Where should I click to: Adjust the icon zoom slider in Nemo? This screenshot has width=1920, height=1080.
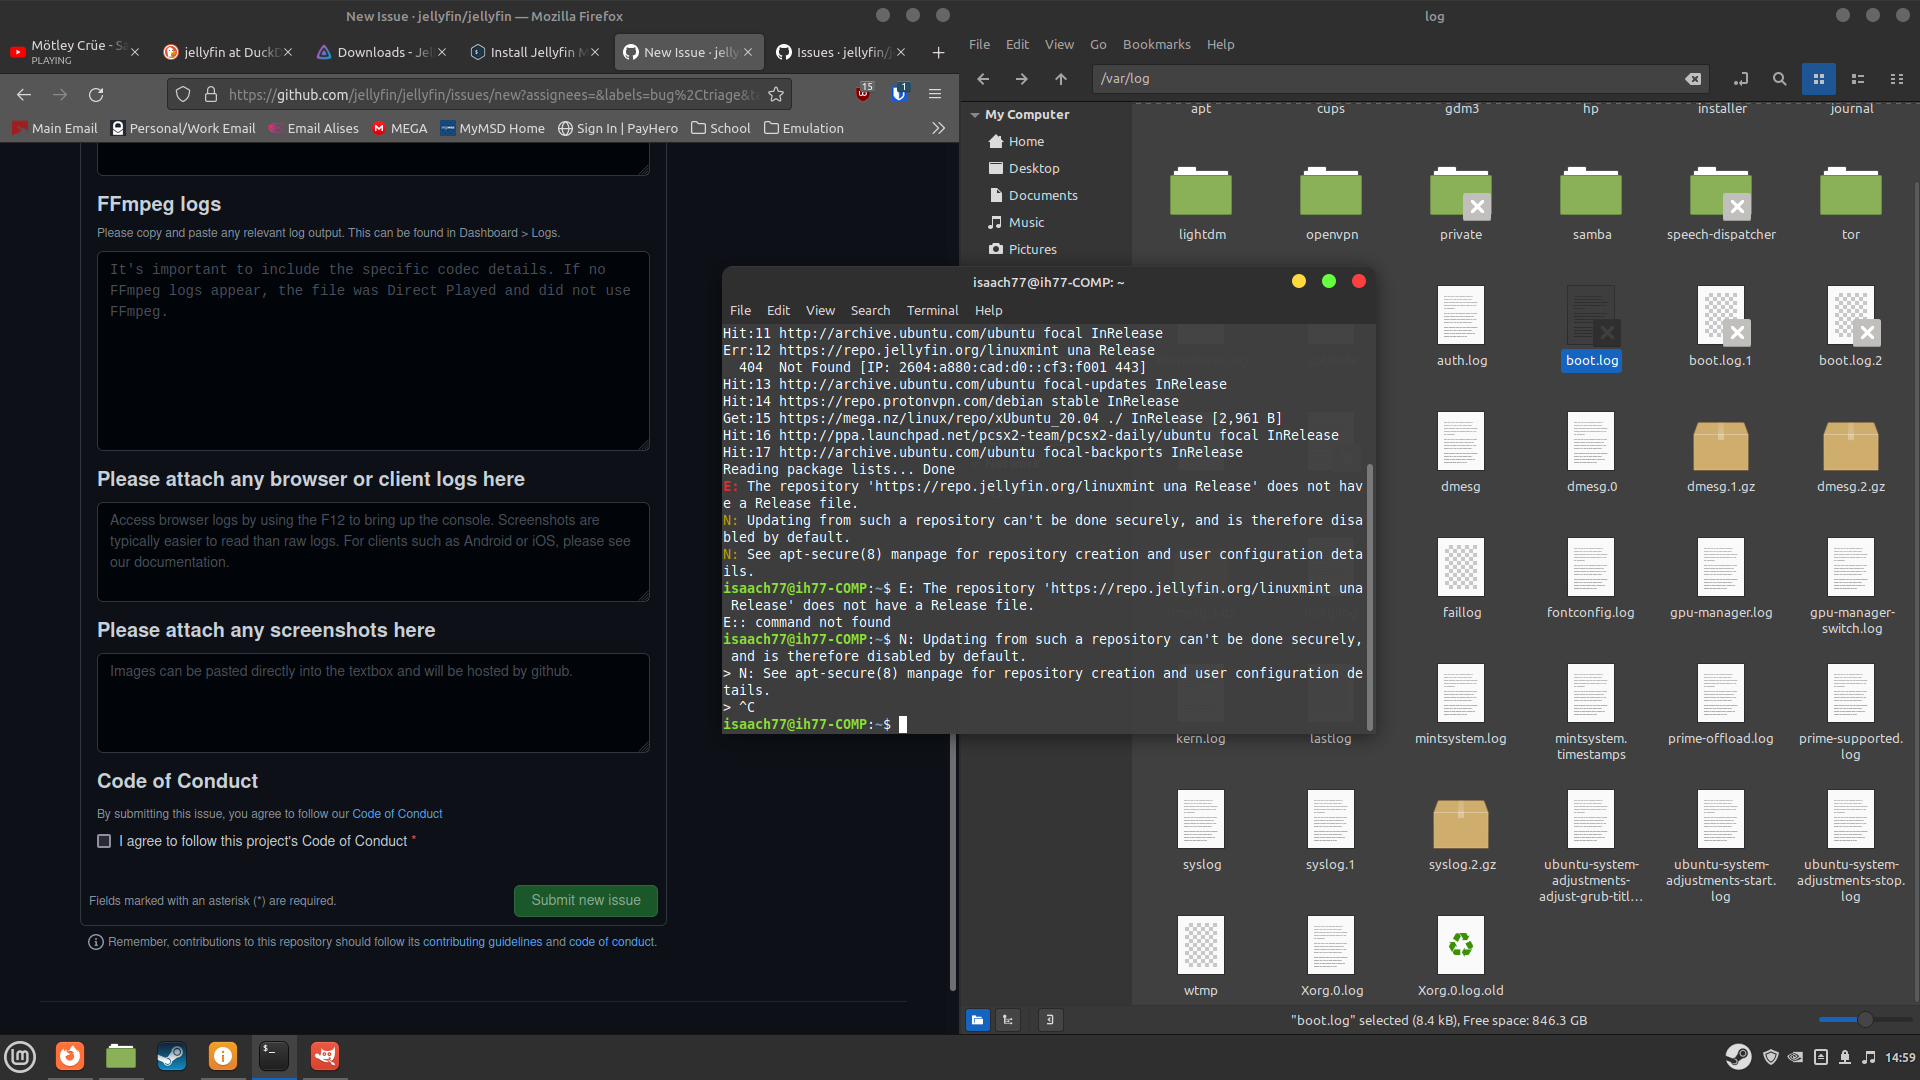[1868, 1020]
